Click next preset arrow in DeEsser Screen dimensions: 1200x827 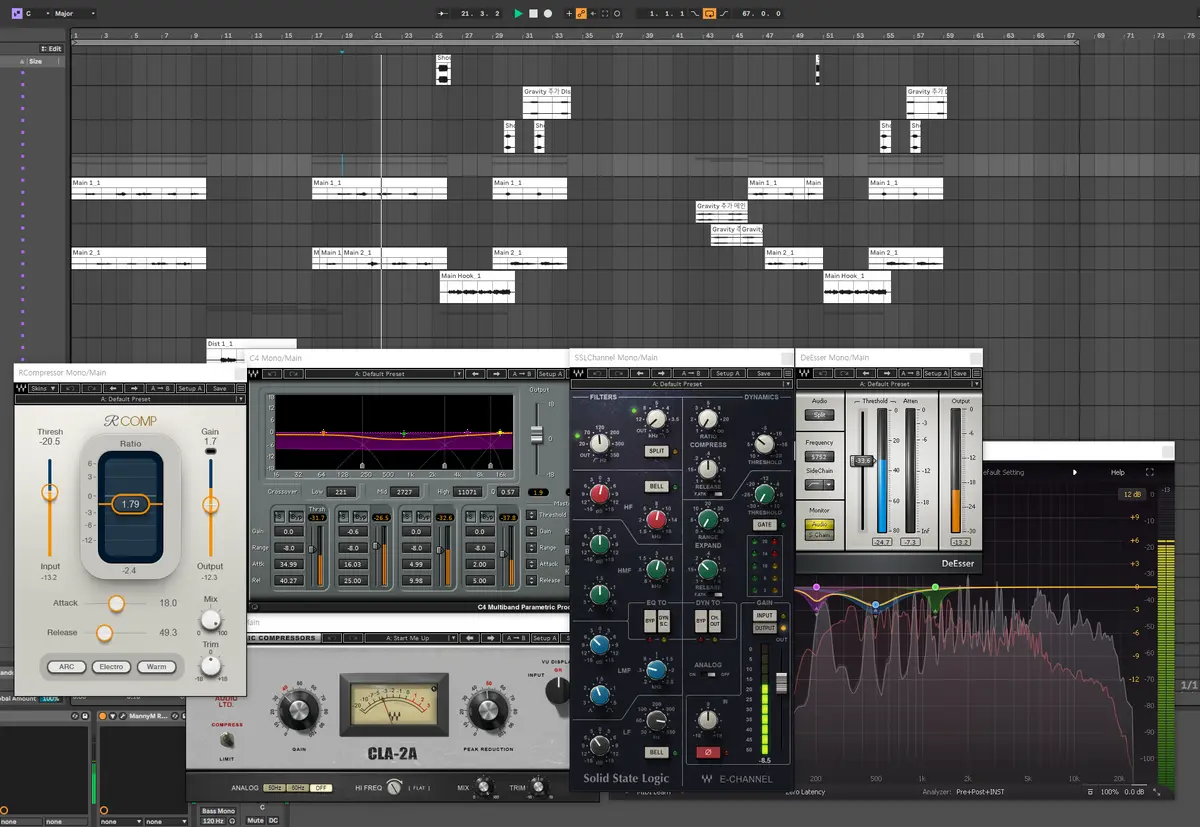tap(886, 373)
